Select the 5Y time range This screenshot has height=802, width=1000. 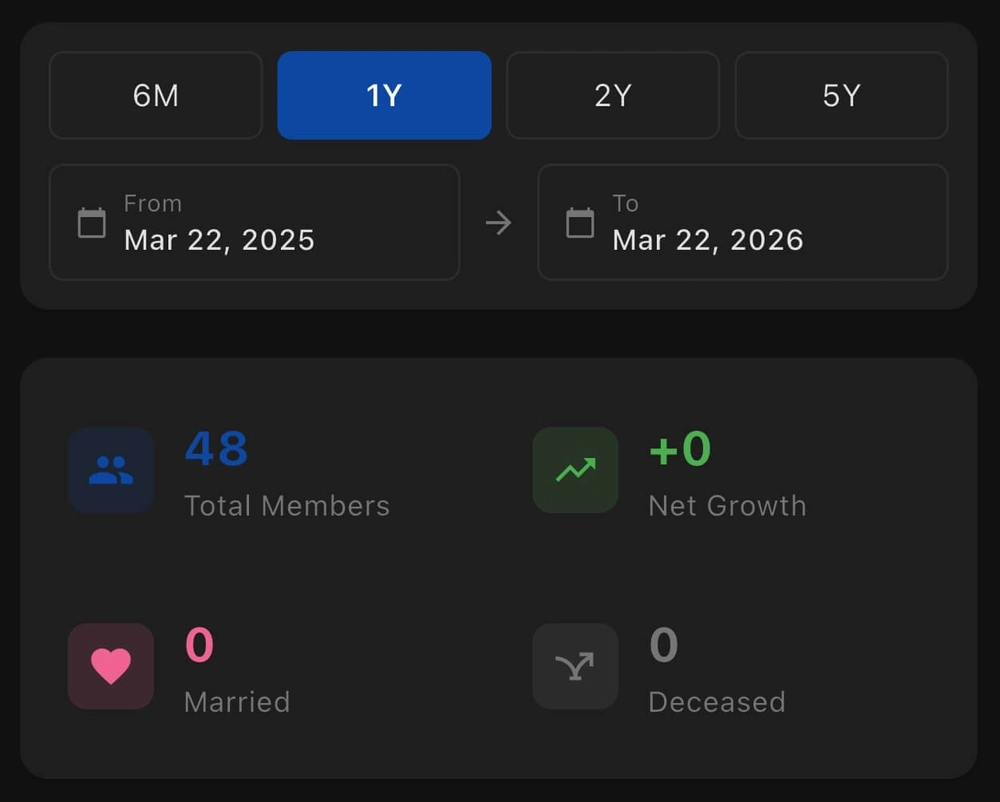coord(841,95)
